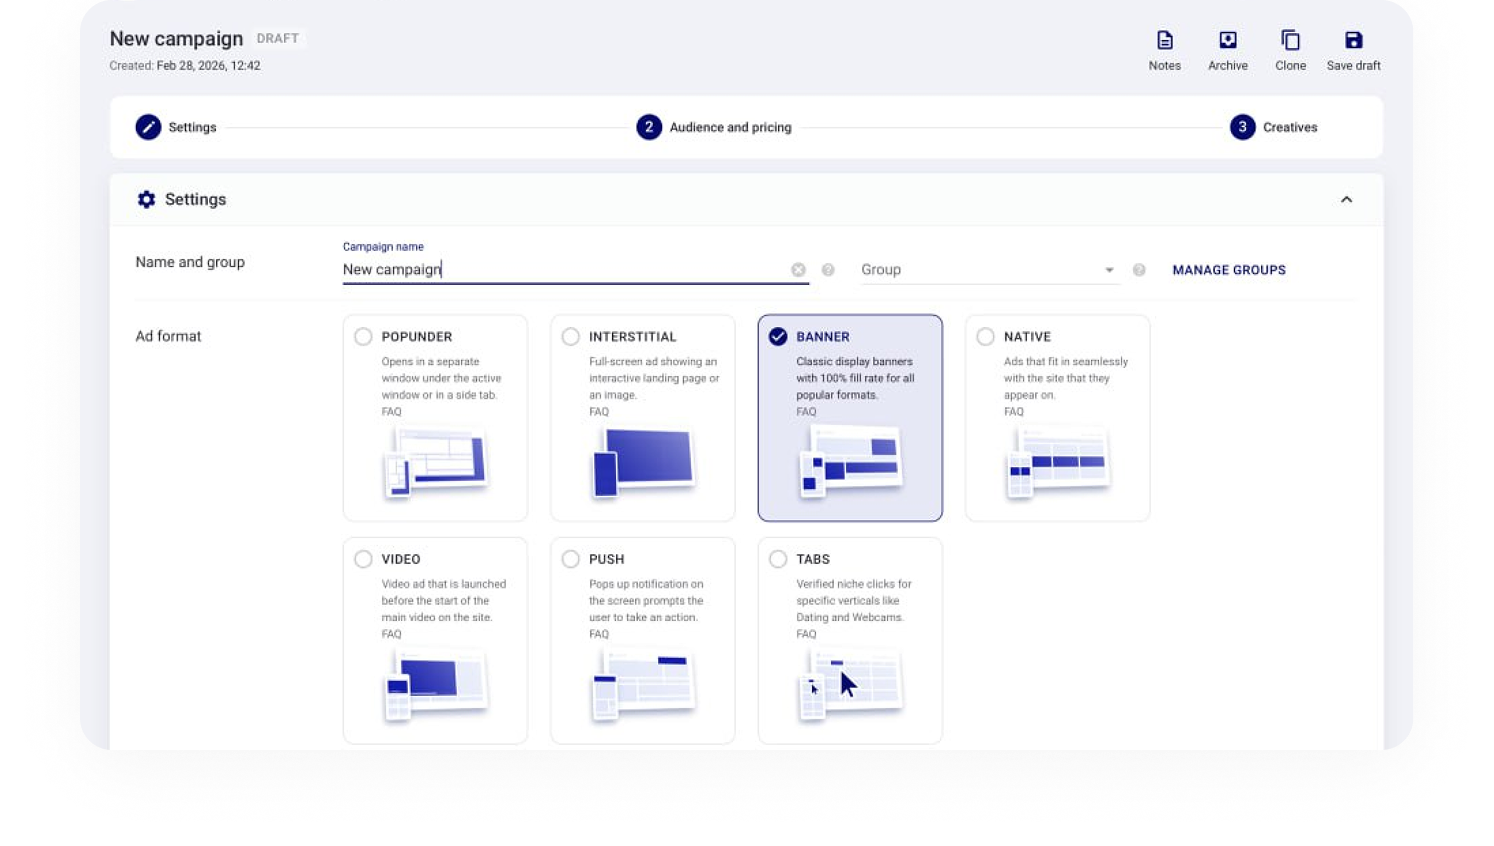1494x846 pixels.
Task: Choose the Interstitial ad format radio
Action: [571, 337]
